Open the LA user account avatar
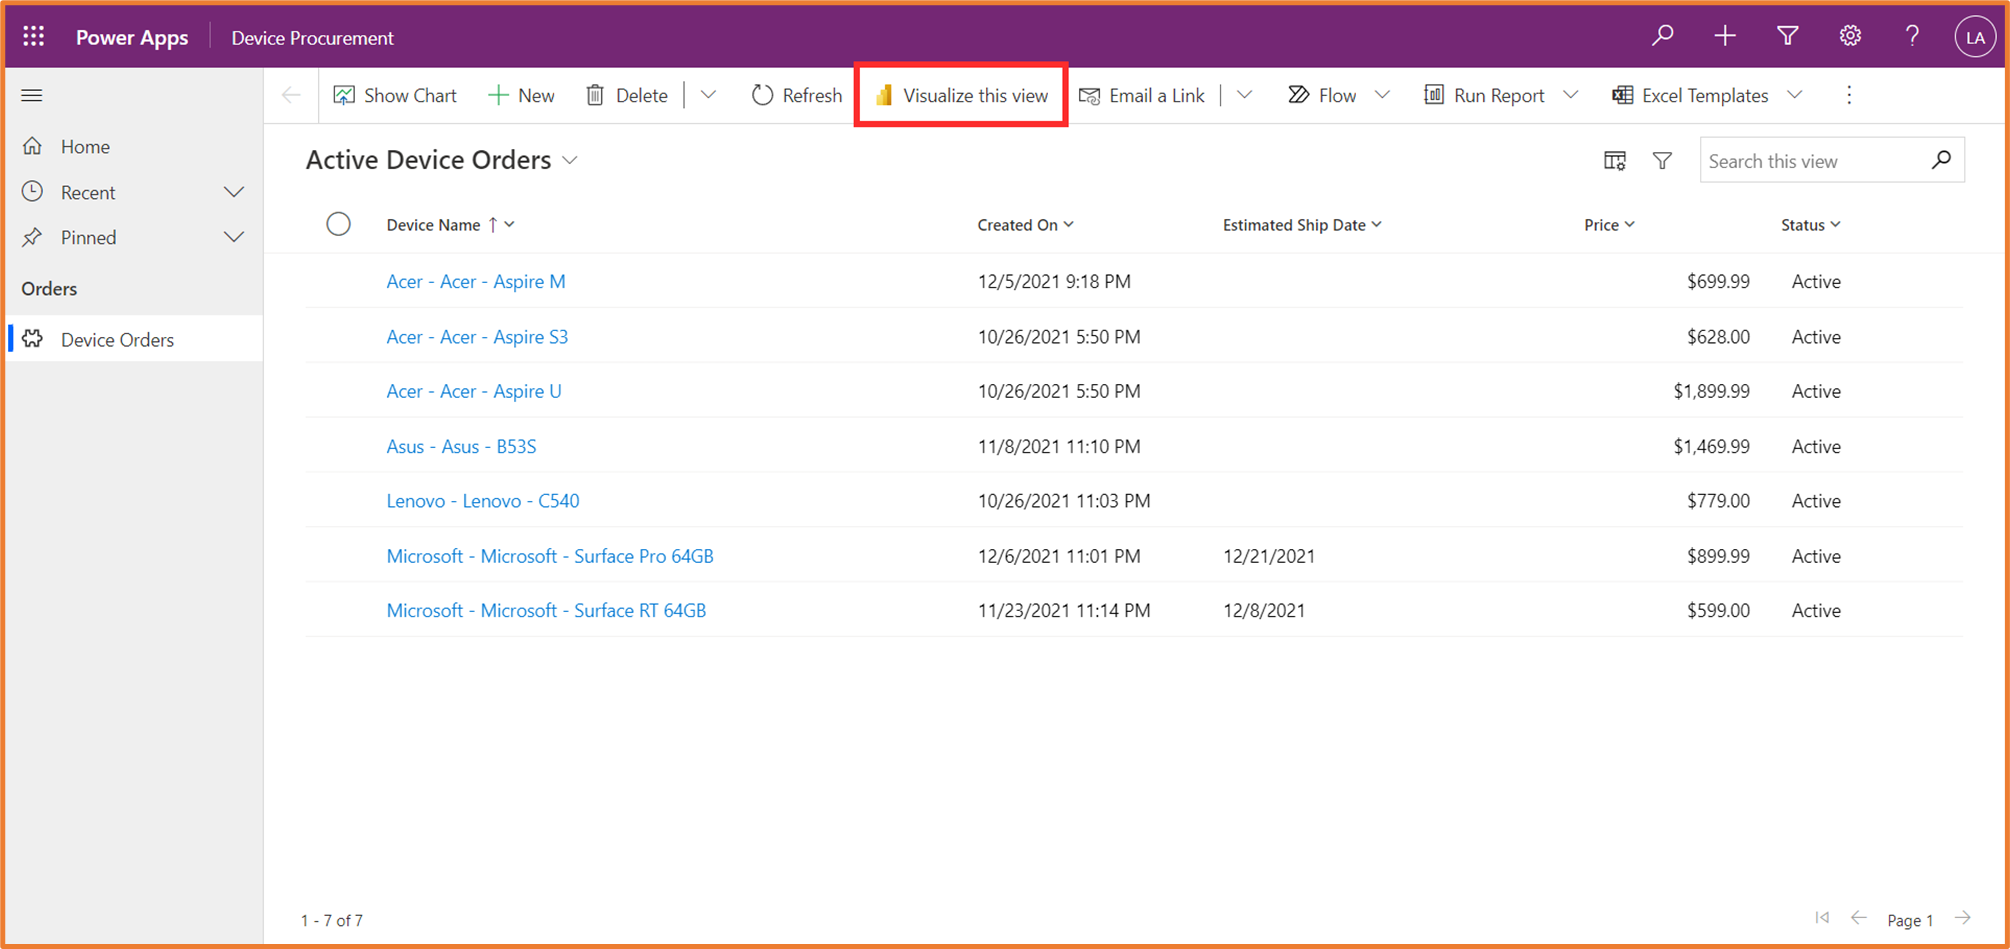 1975,37
